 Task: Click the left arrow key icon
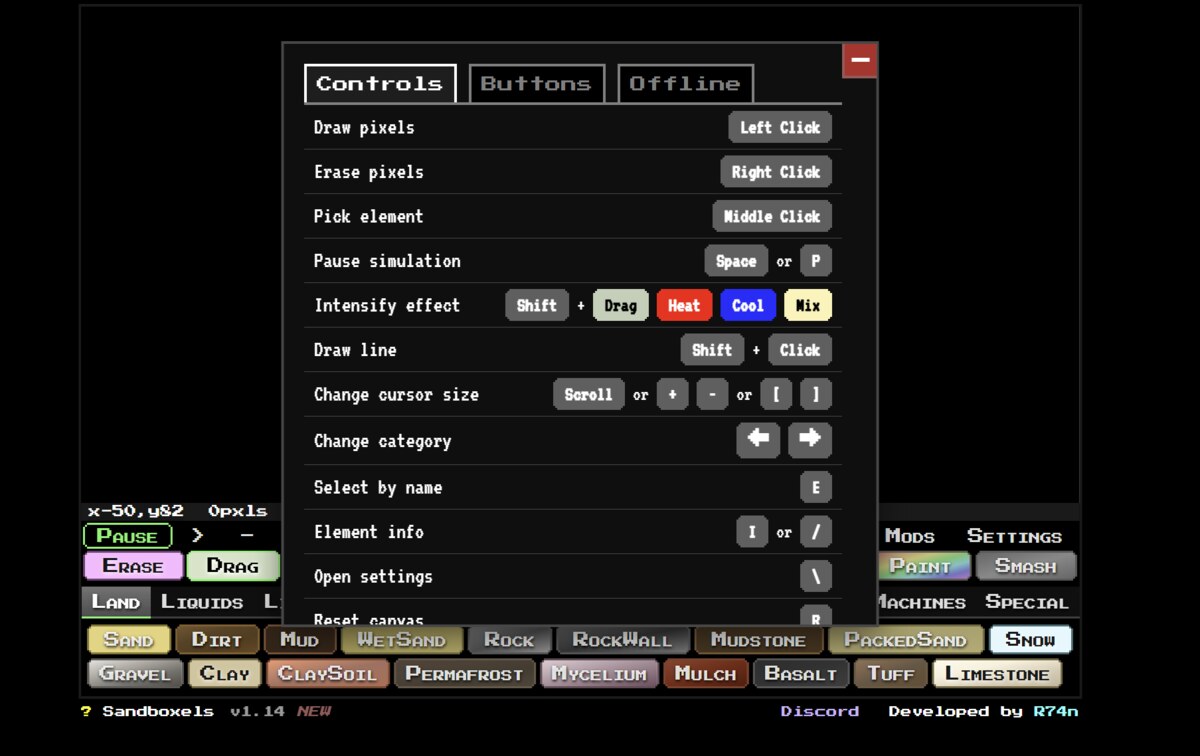[758, 439]
